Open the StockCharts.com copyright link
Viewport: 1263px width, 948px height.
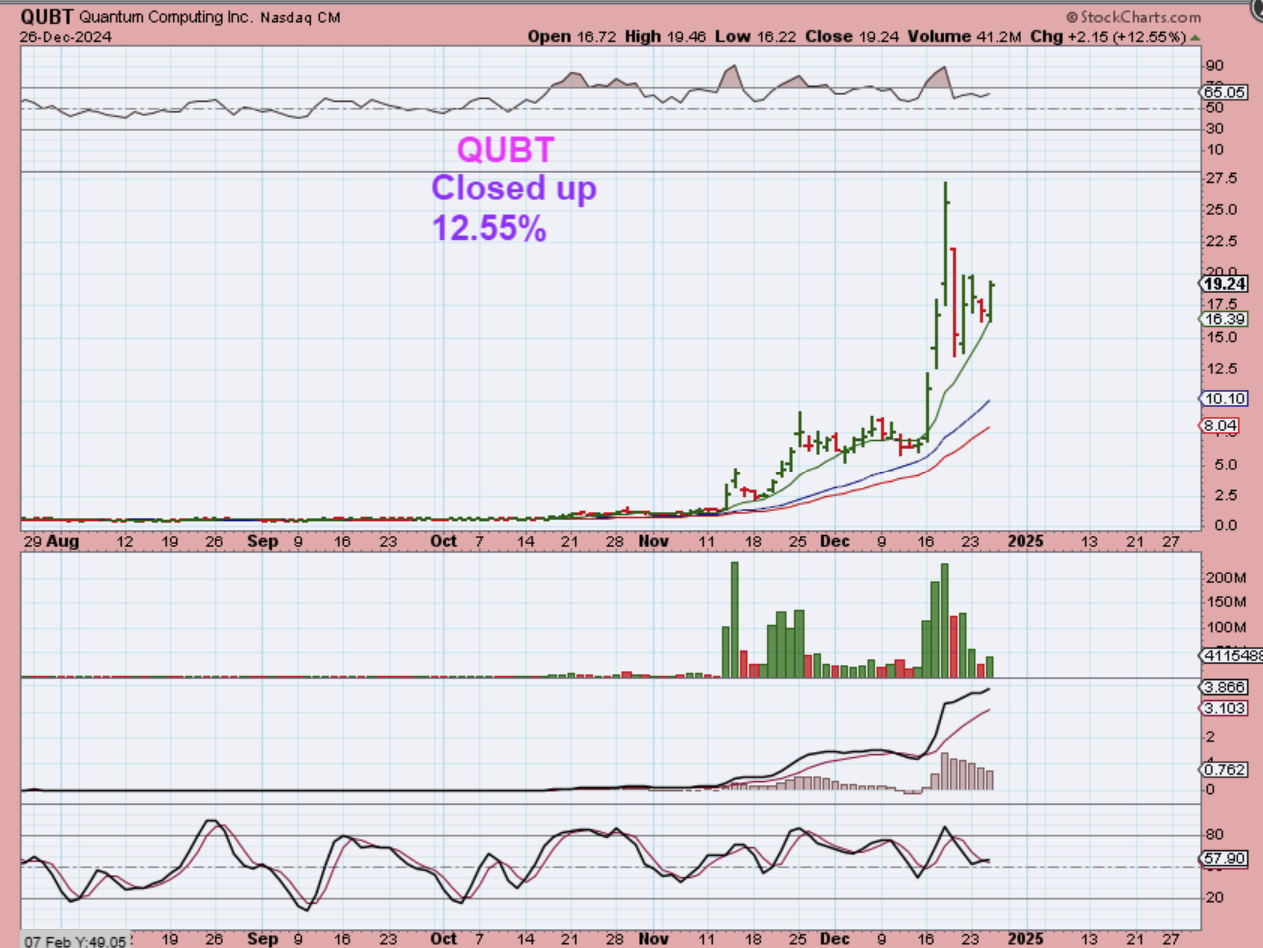[1133, 17]
